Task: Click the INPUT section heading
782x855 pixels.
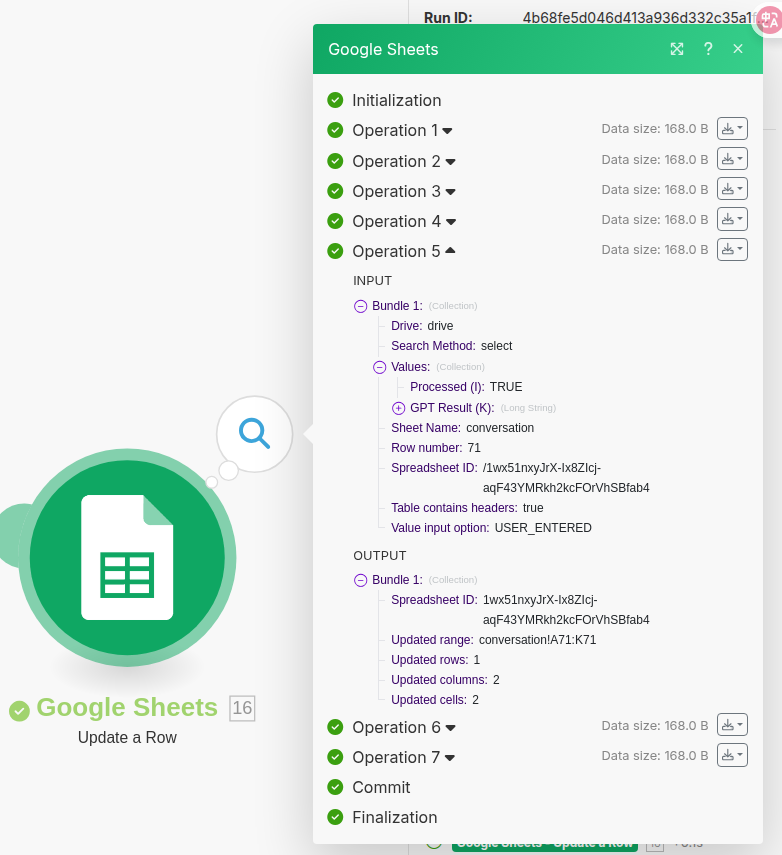Action: coord(372,281)
